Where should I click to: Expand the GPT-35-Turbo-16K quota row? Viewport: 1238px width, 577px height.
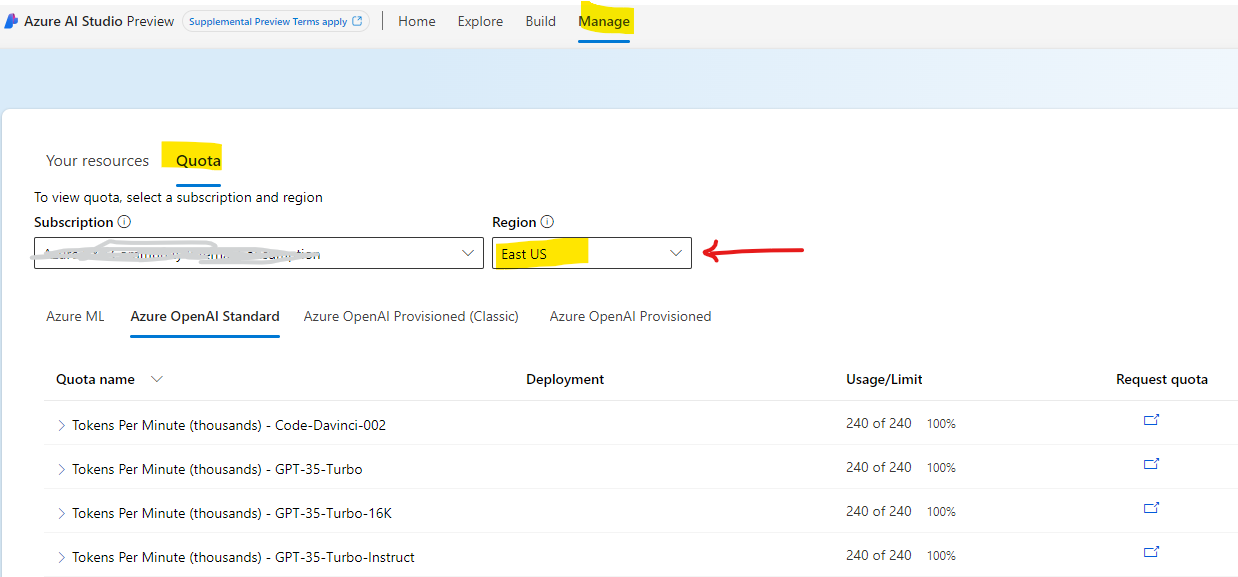[61, 513]
